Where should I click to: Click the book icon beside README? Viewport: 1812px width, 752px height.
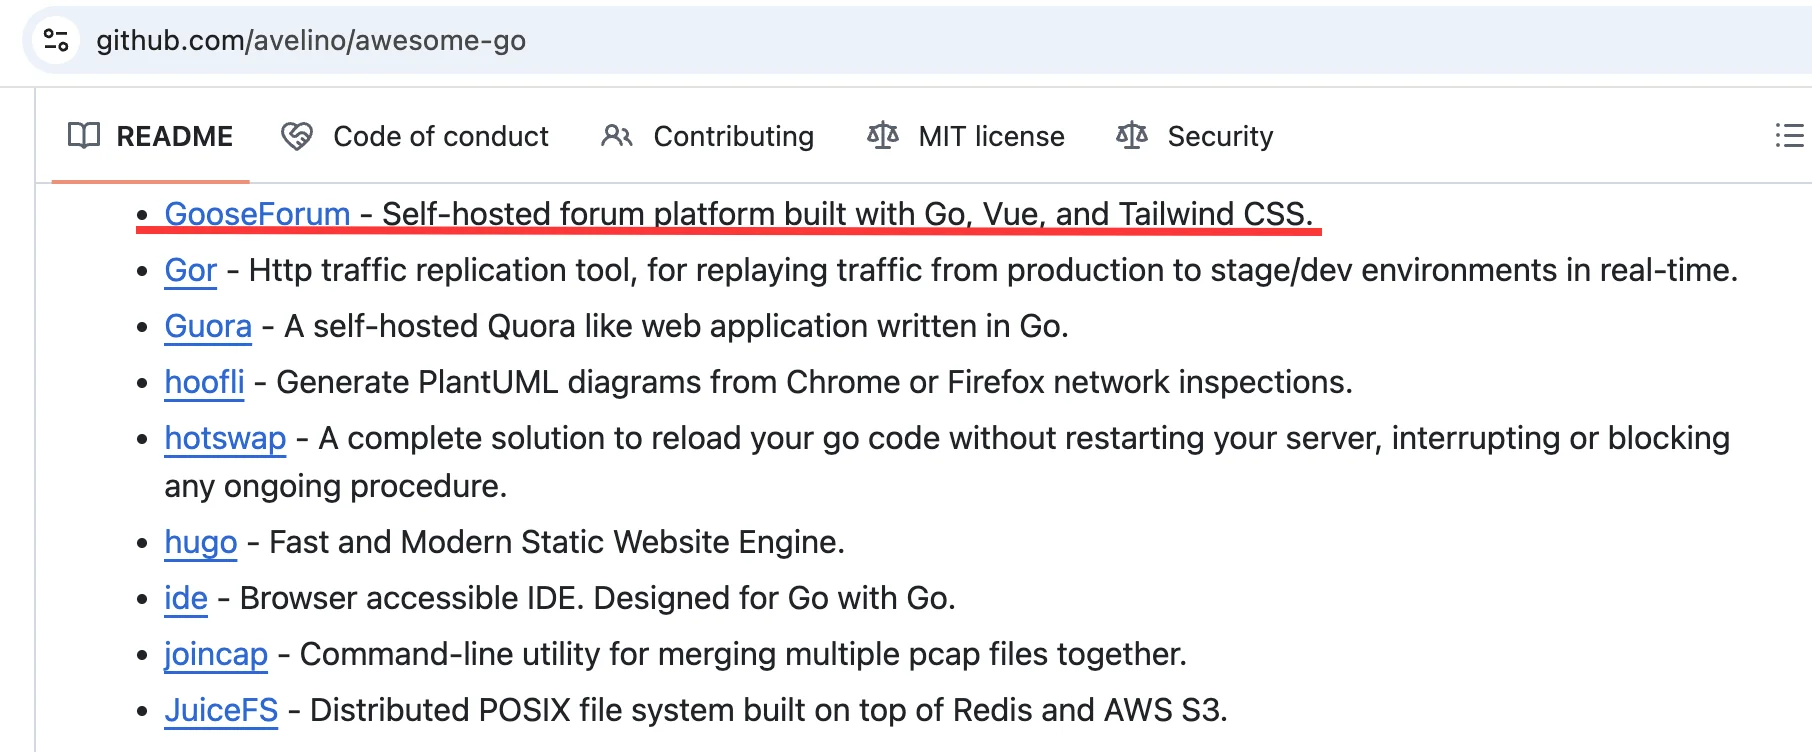84,136
